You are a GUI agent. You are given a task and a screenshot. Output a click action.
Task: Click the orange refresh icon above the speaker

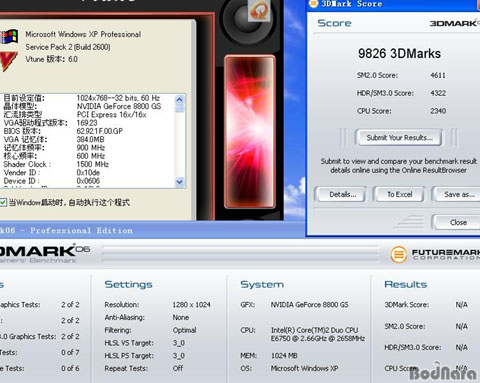pyautogui.click(x=259, y=10)
